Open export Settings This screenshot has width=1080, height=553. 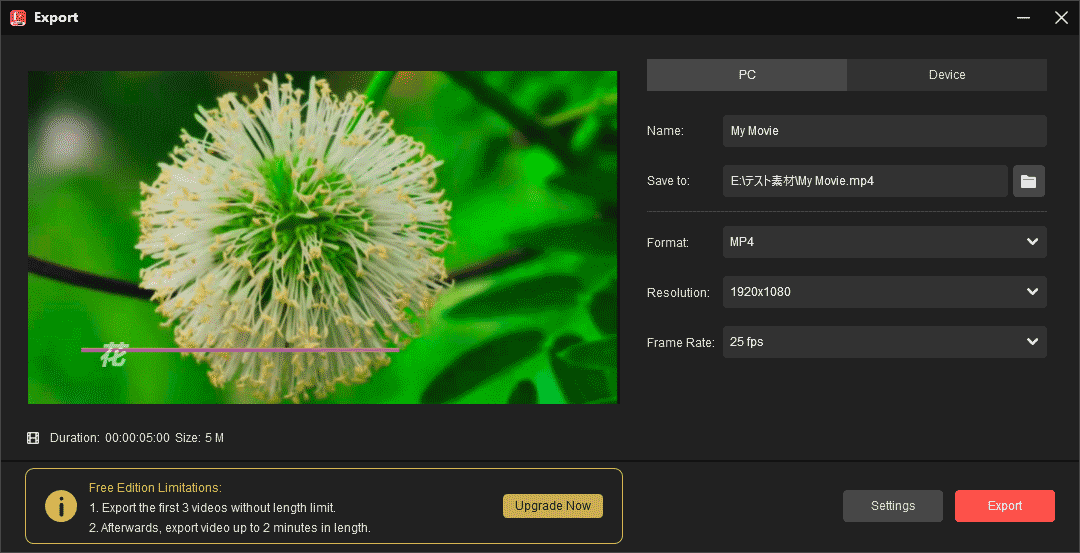coord(892,506)
